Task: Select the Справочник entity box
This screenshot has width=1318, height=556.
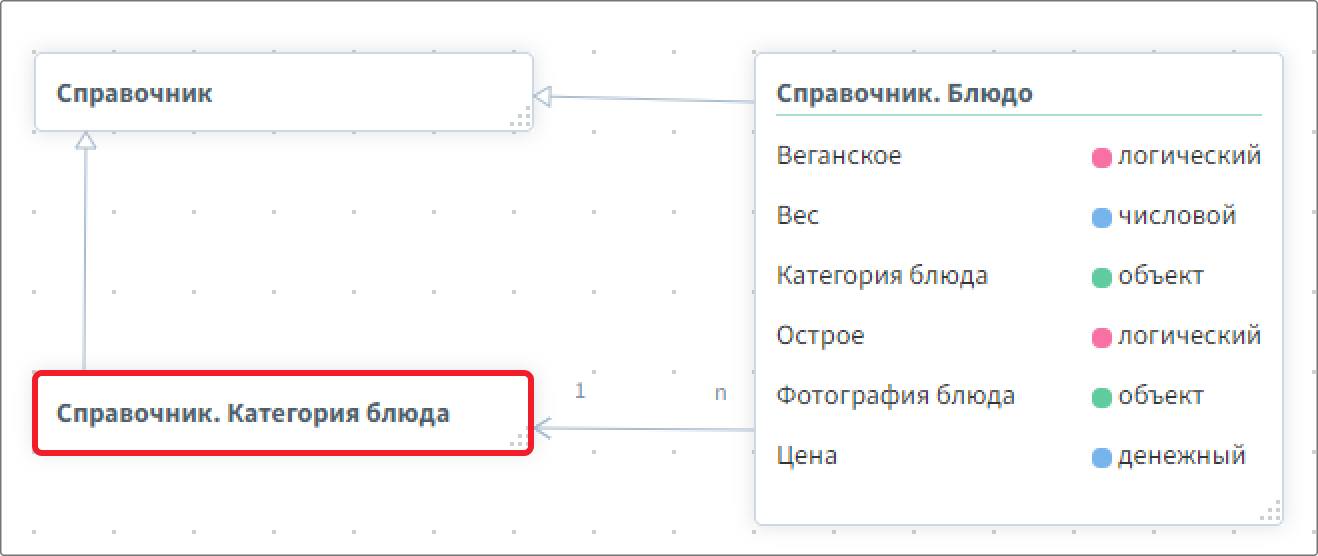Action: pyautogui.click(x=284, y=93)
